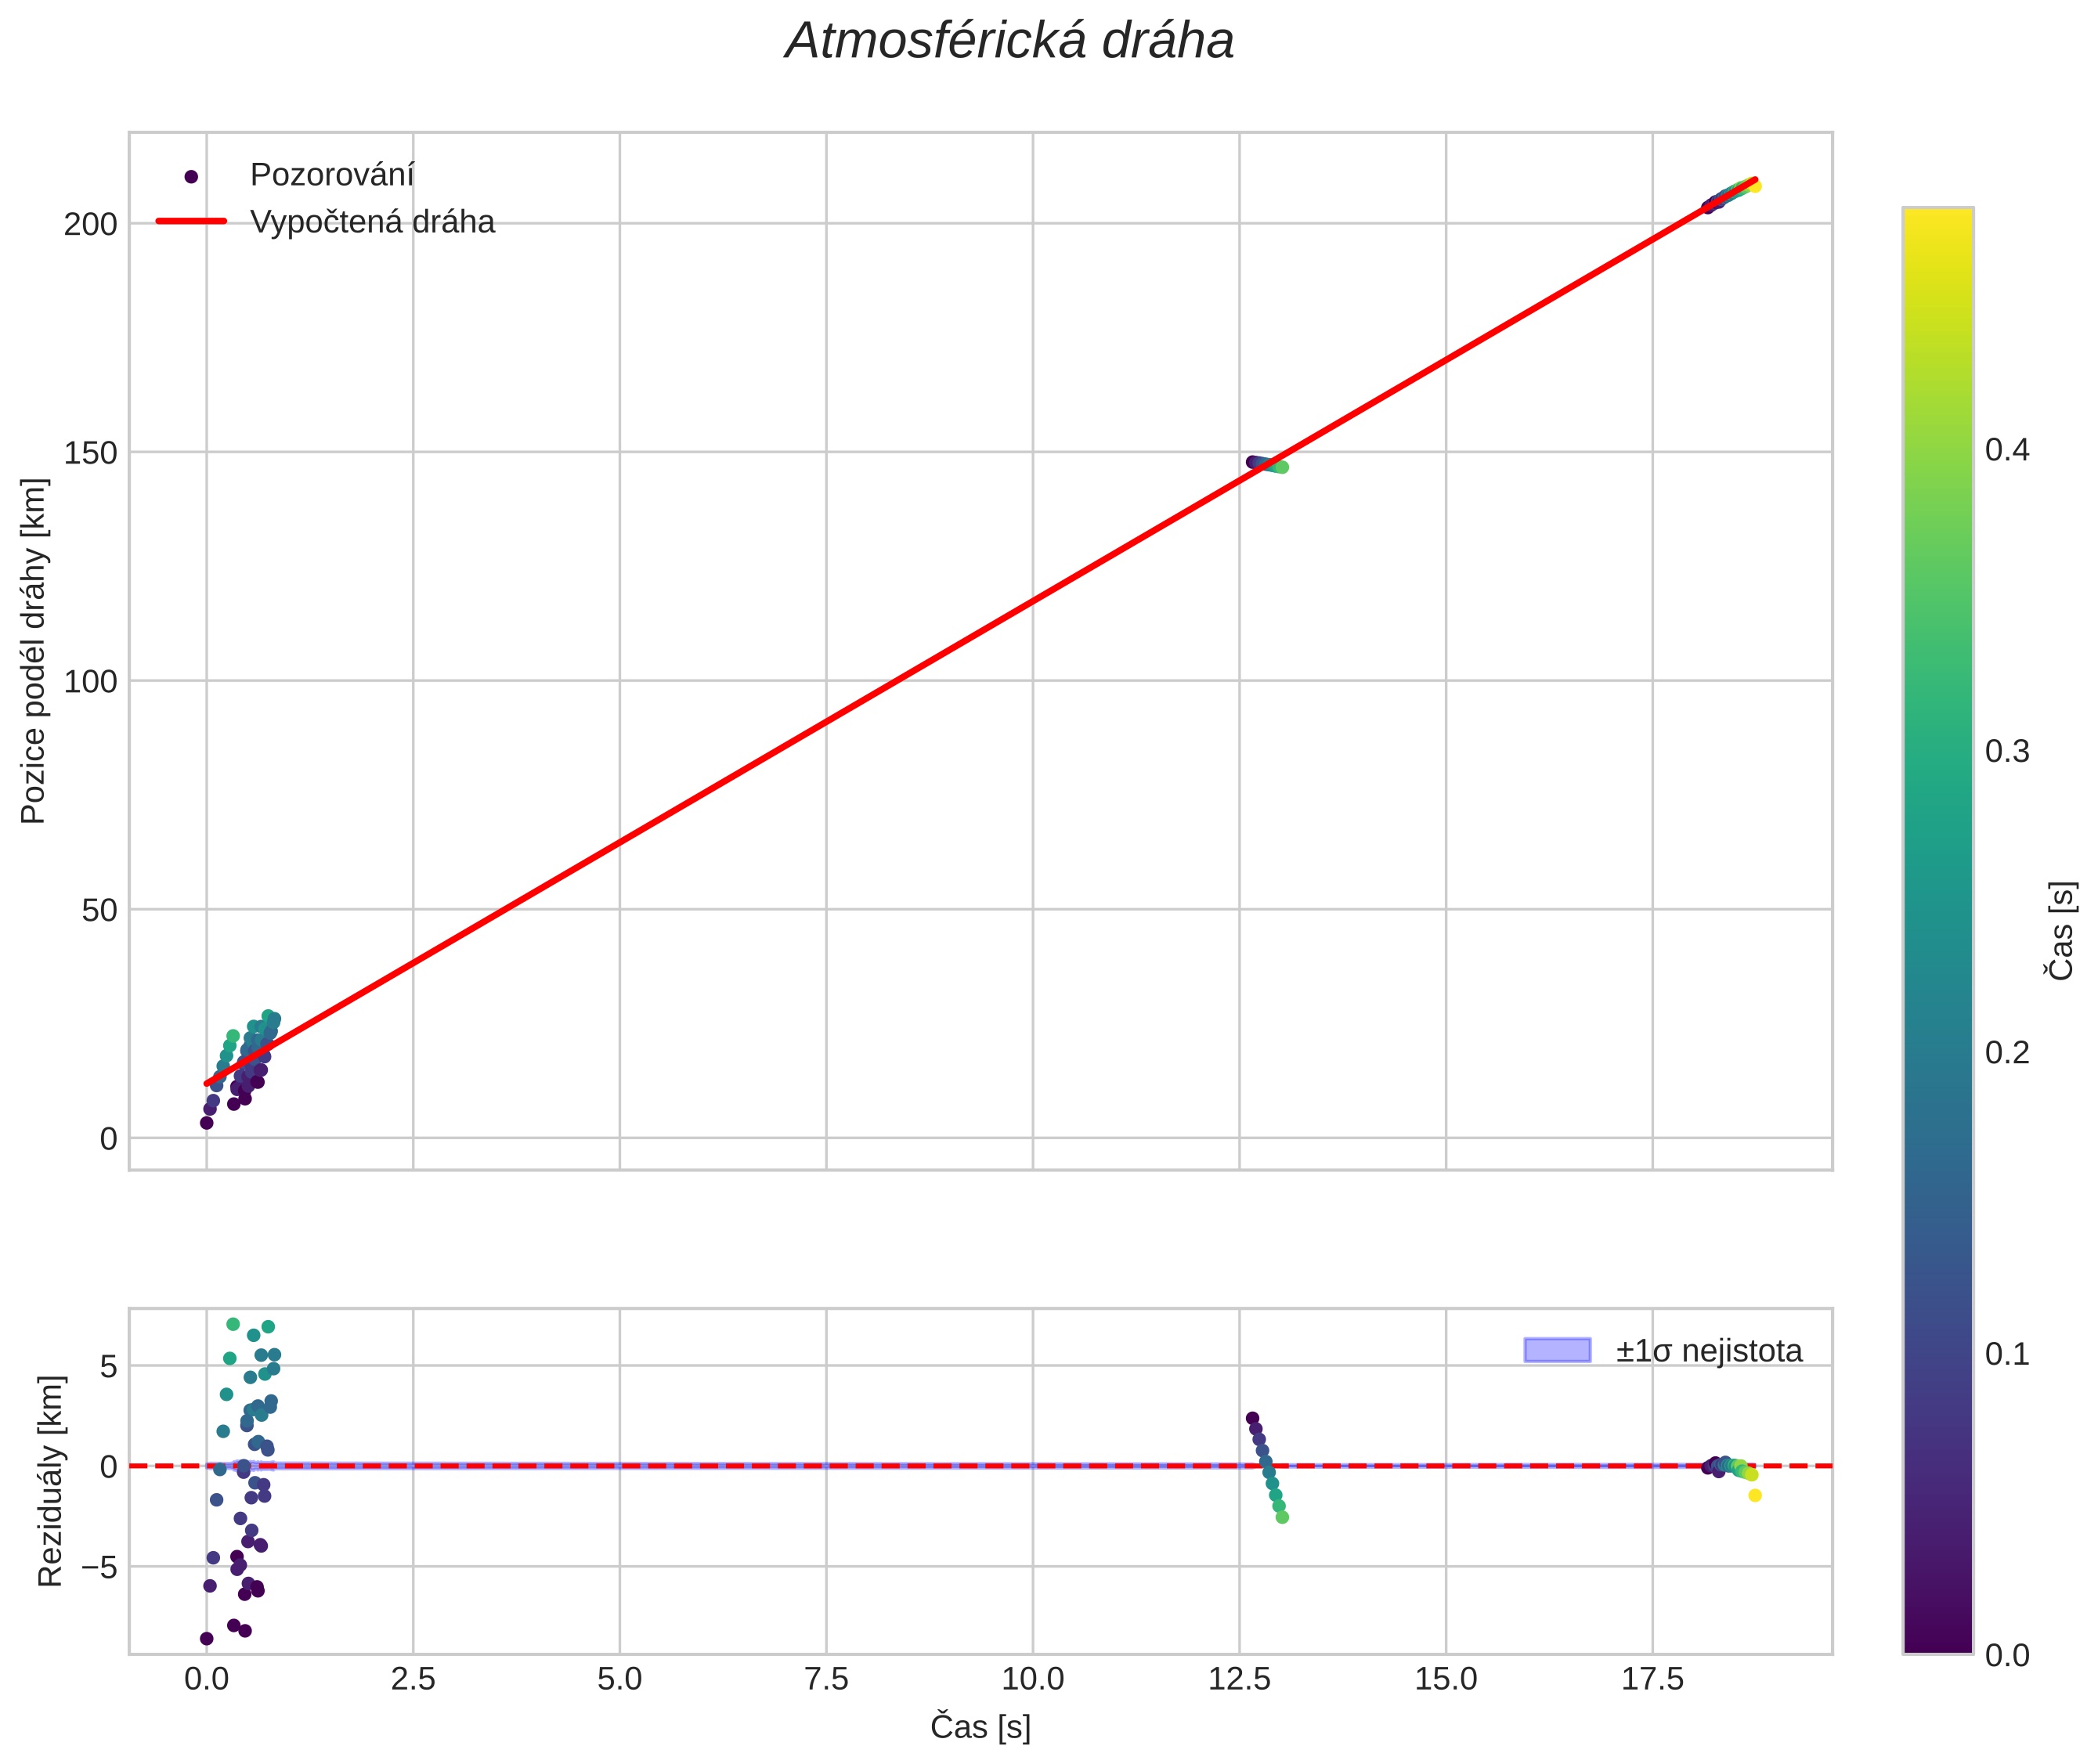Click the colorbar 0.3 tick label
2098x1764 pixels.
click(2007, 751)
